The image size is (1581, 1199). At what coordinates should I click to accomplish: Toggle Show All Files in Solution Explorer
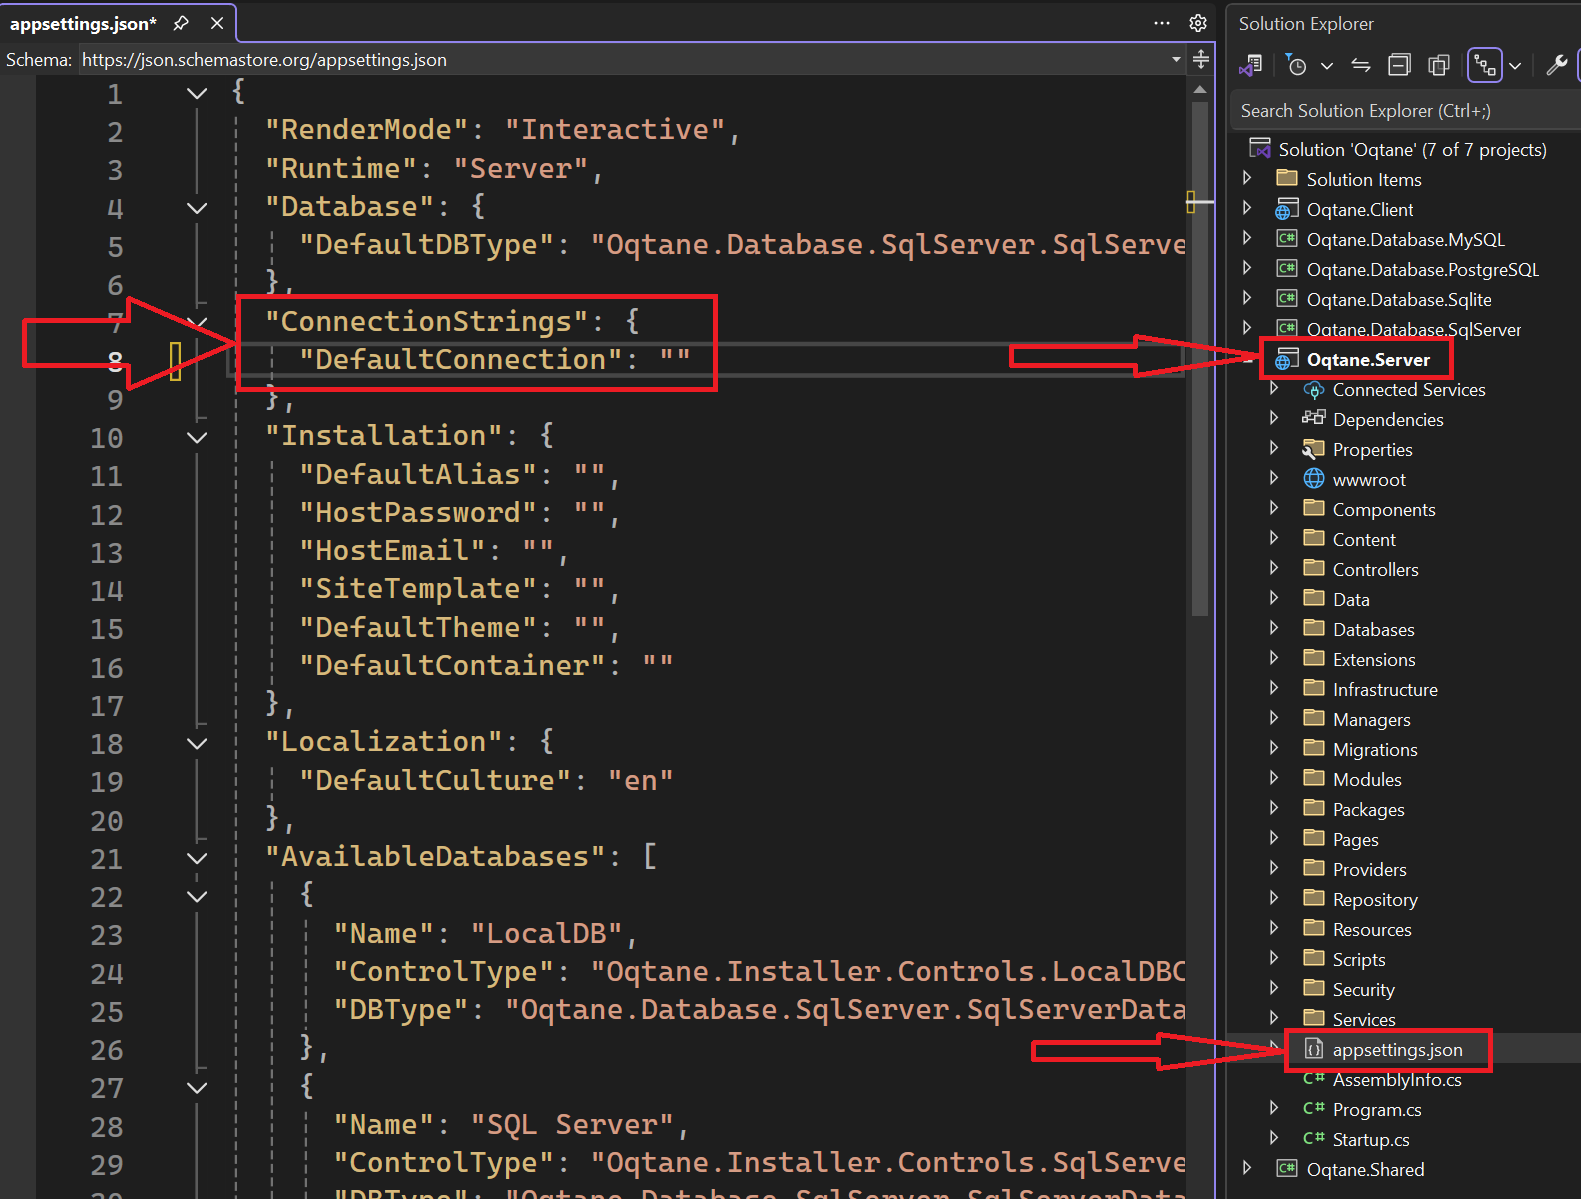click(x=1439, y=66)
